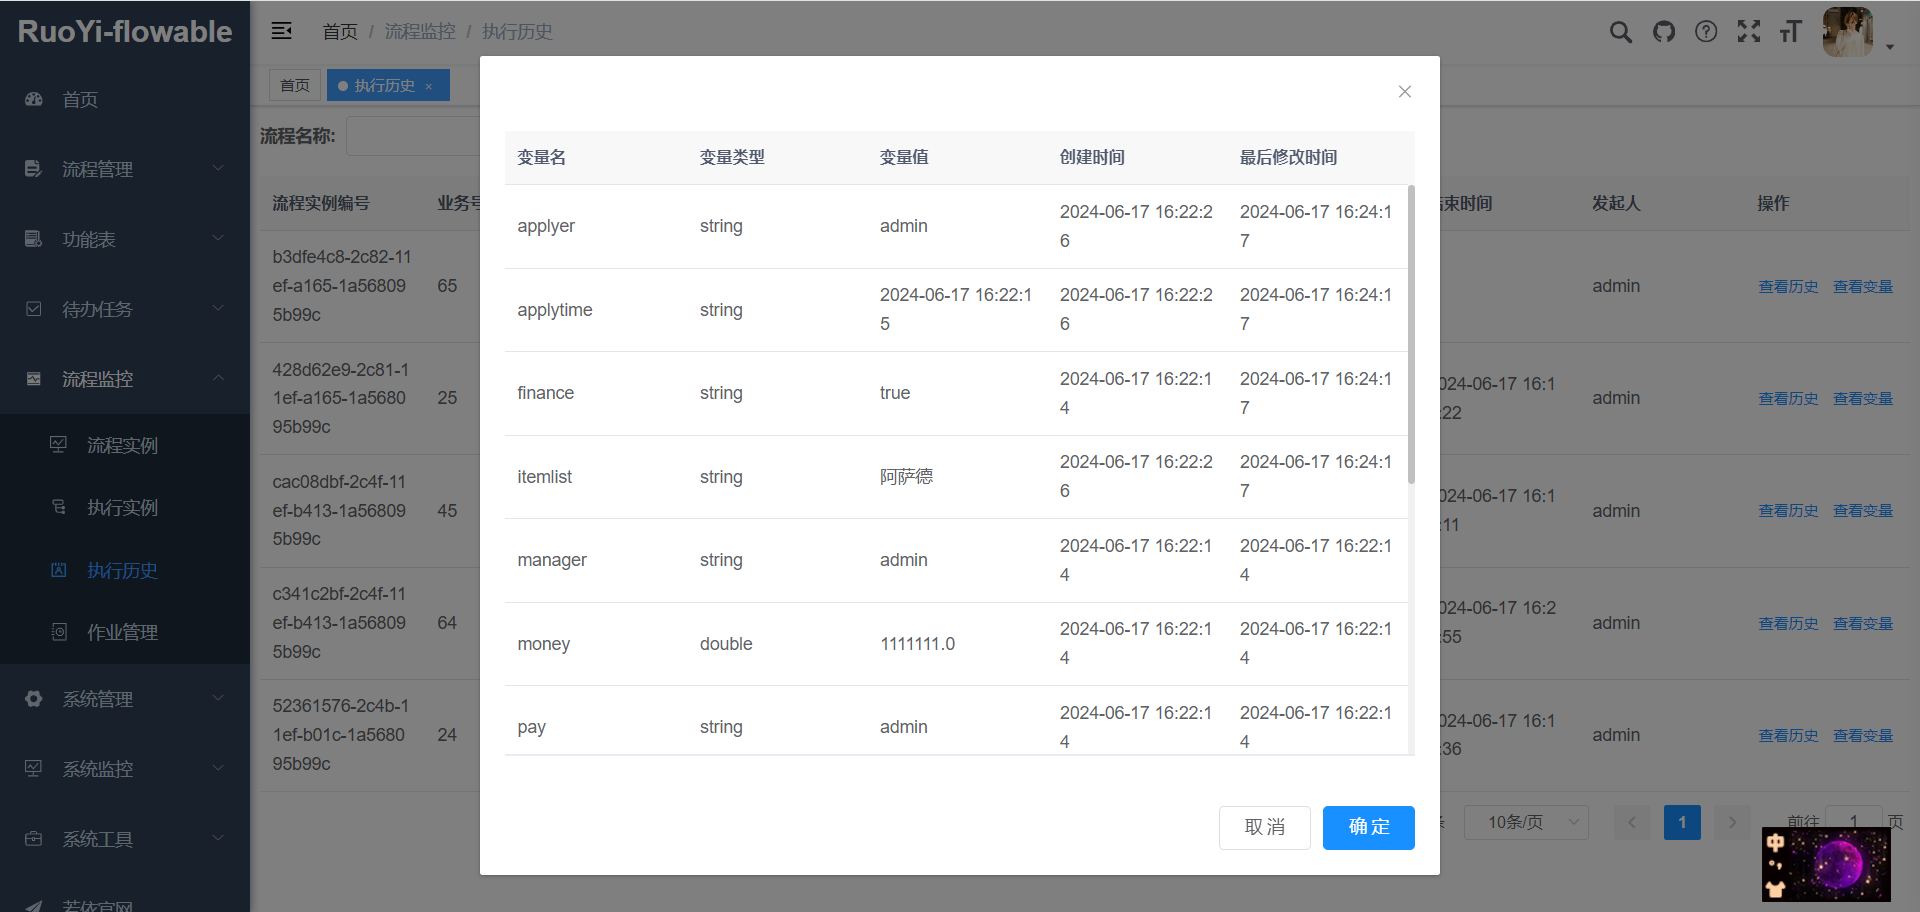Click the 流程实例 sidebar icon

point(58,445)
